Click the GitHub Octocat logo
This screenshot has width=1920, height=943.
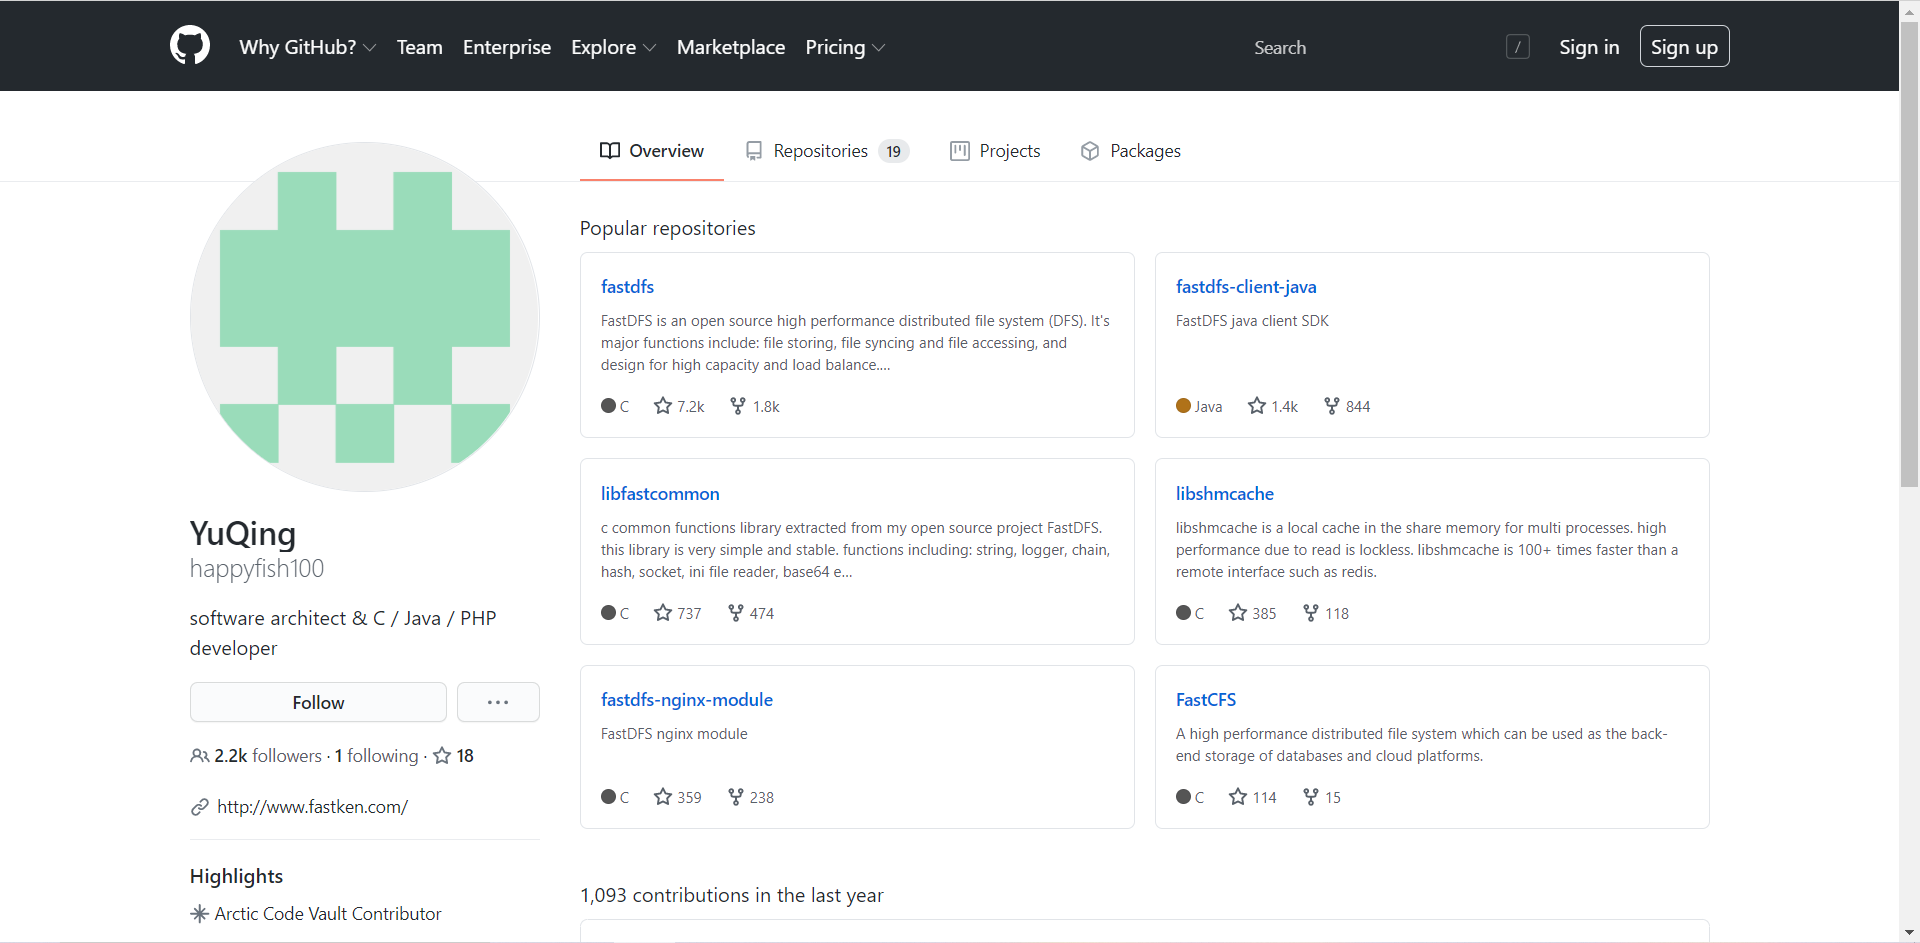tap(190, 46)
